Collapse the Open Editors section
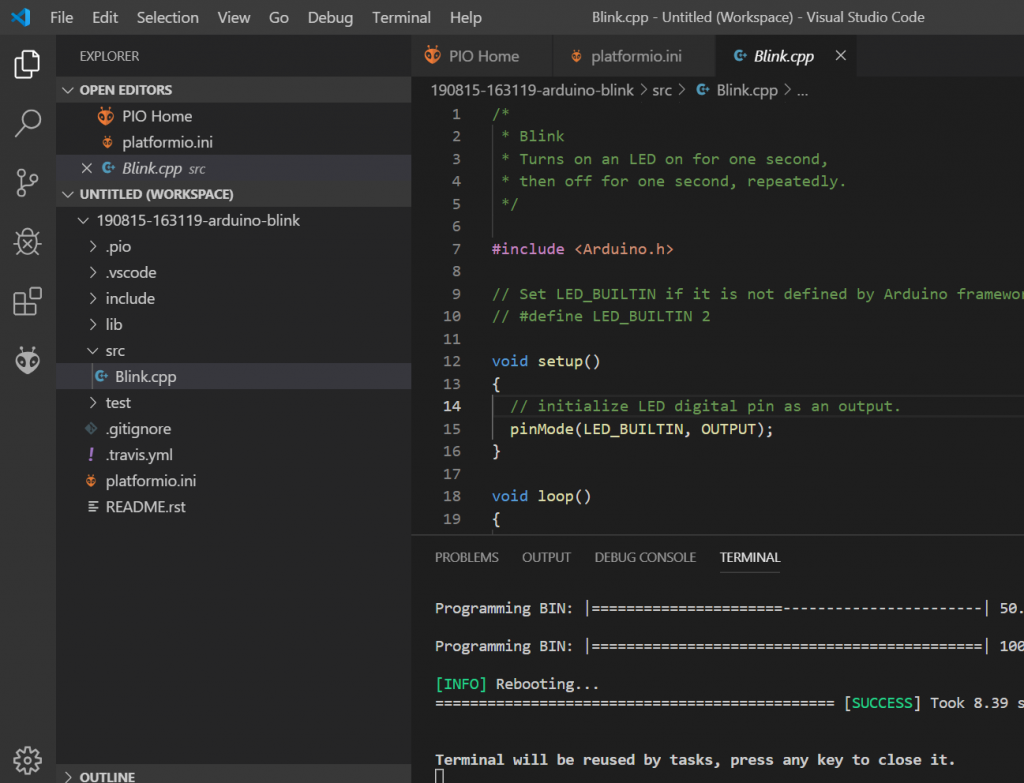The width and height of the screenshot is (1024, 783). pyautogui.click(x=125, y=90)
